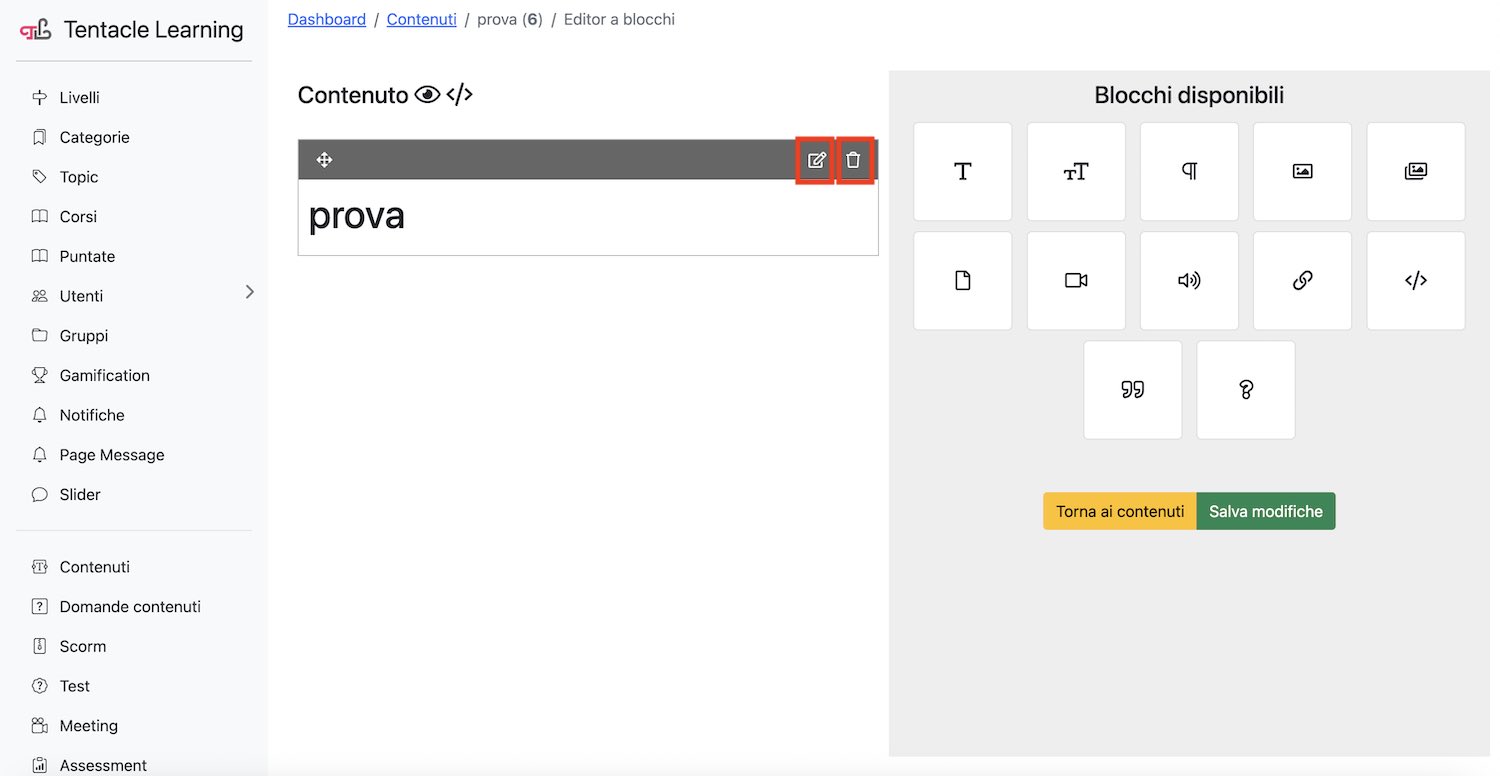Open Gamification from the sidebar
The width and height of the screenshot is (1500, 776).
click(102, 375)
